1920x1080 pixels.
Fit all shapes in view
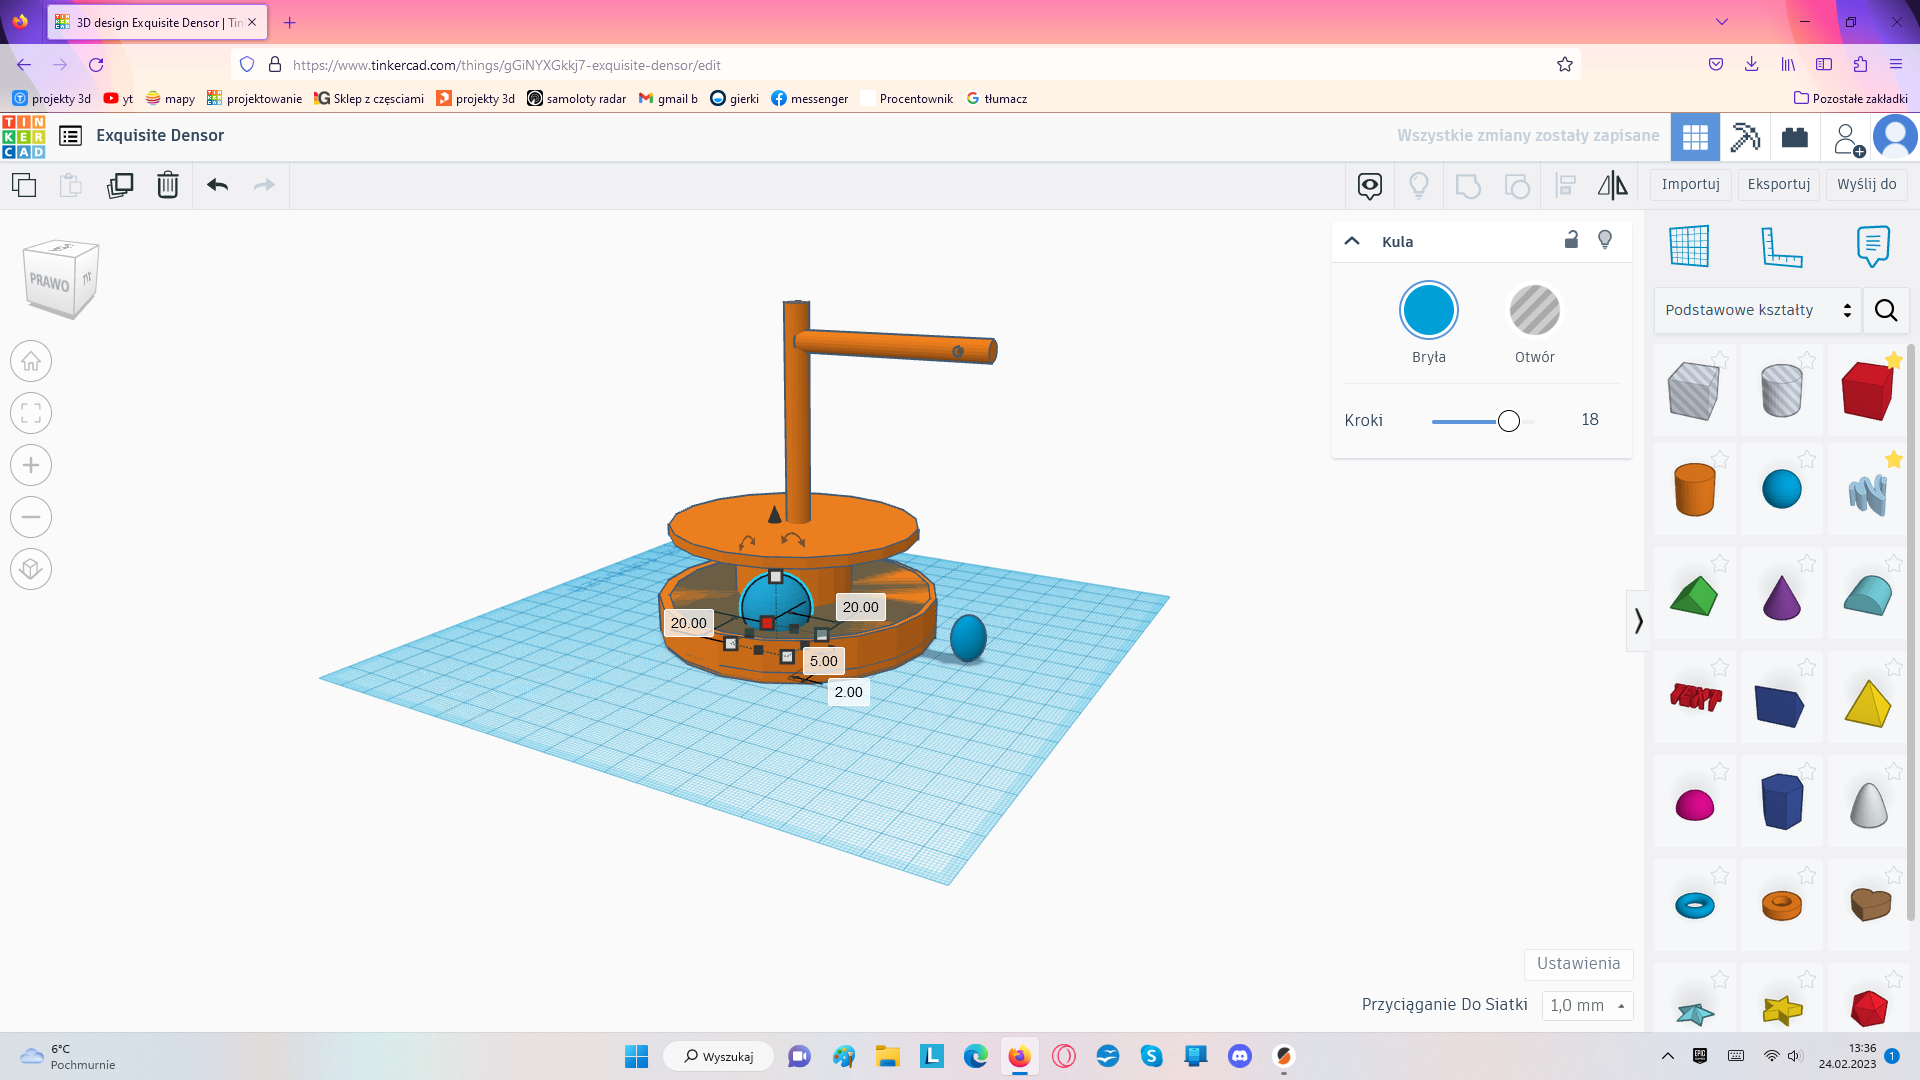pos(31,413)
